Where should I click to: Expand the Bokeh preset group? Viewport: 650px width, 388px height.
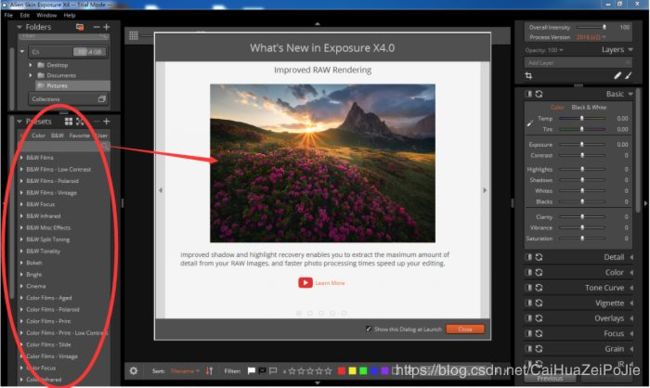tap(22, 263)
